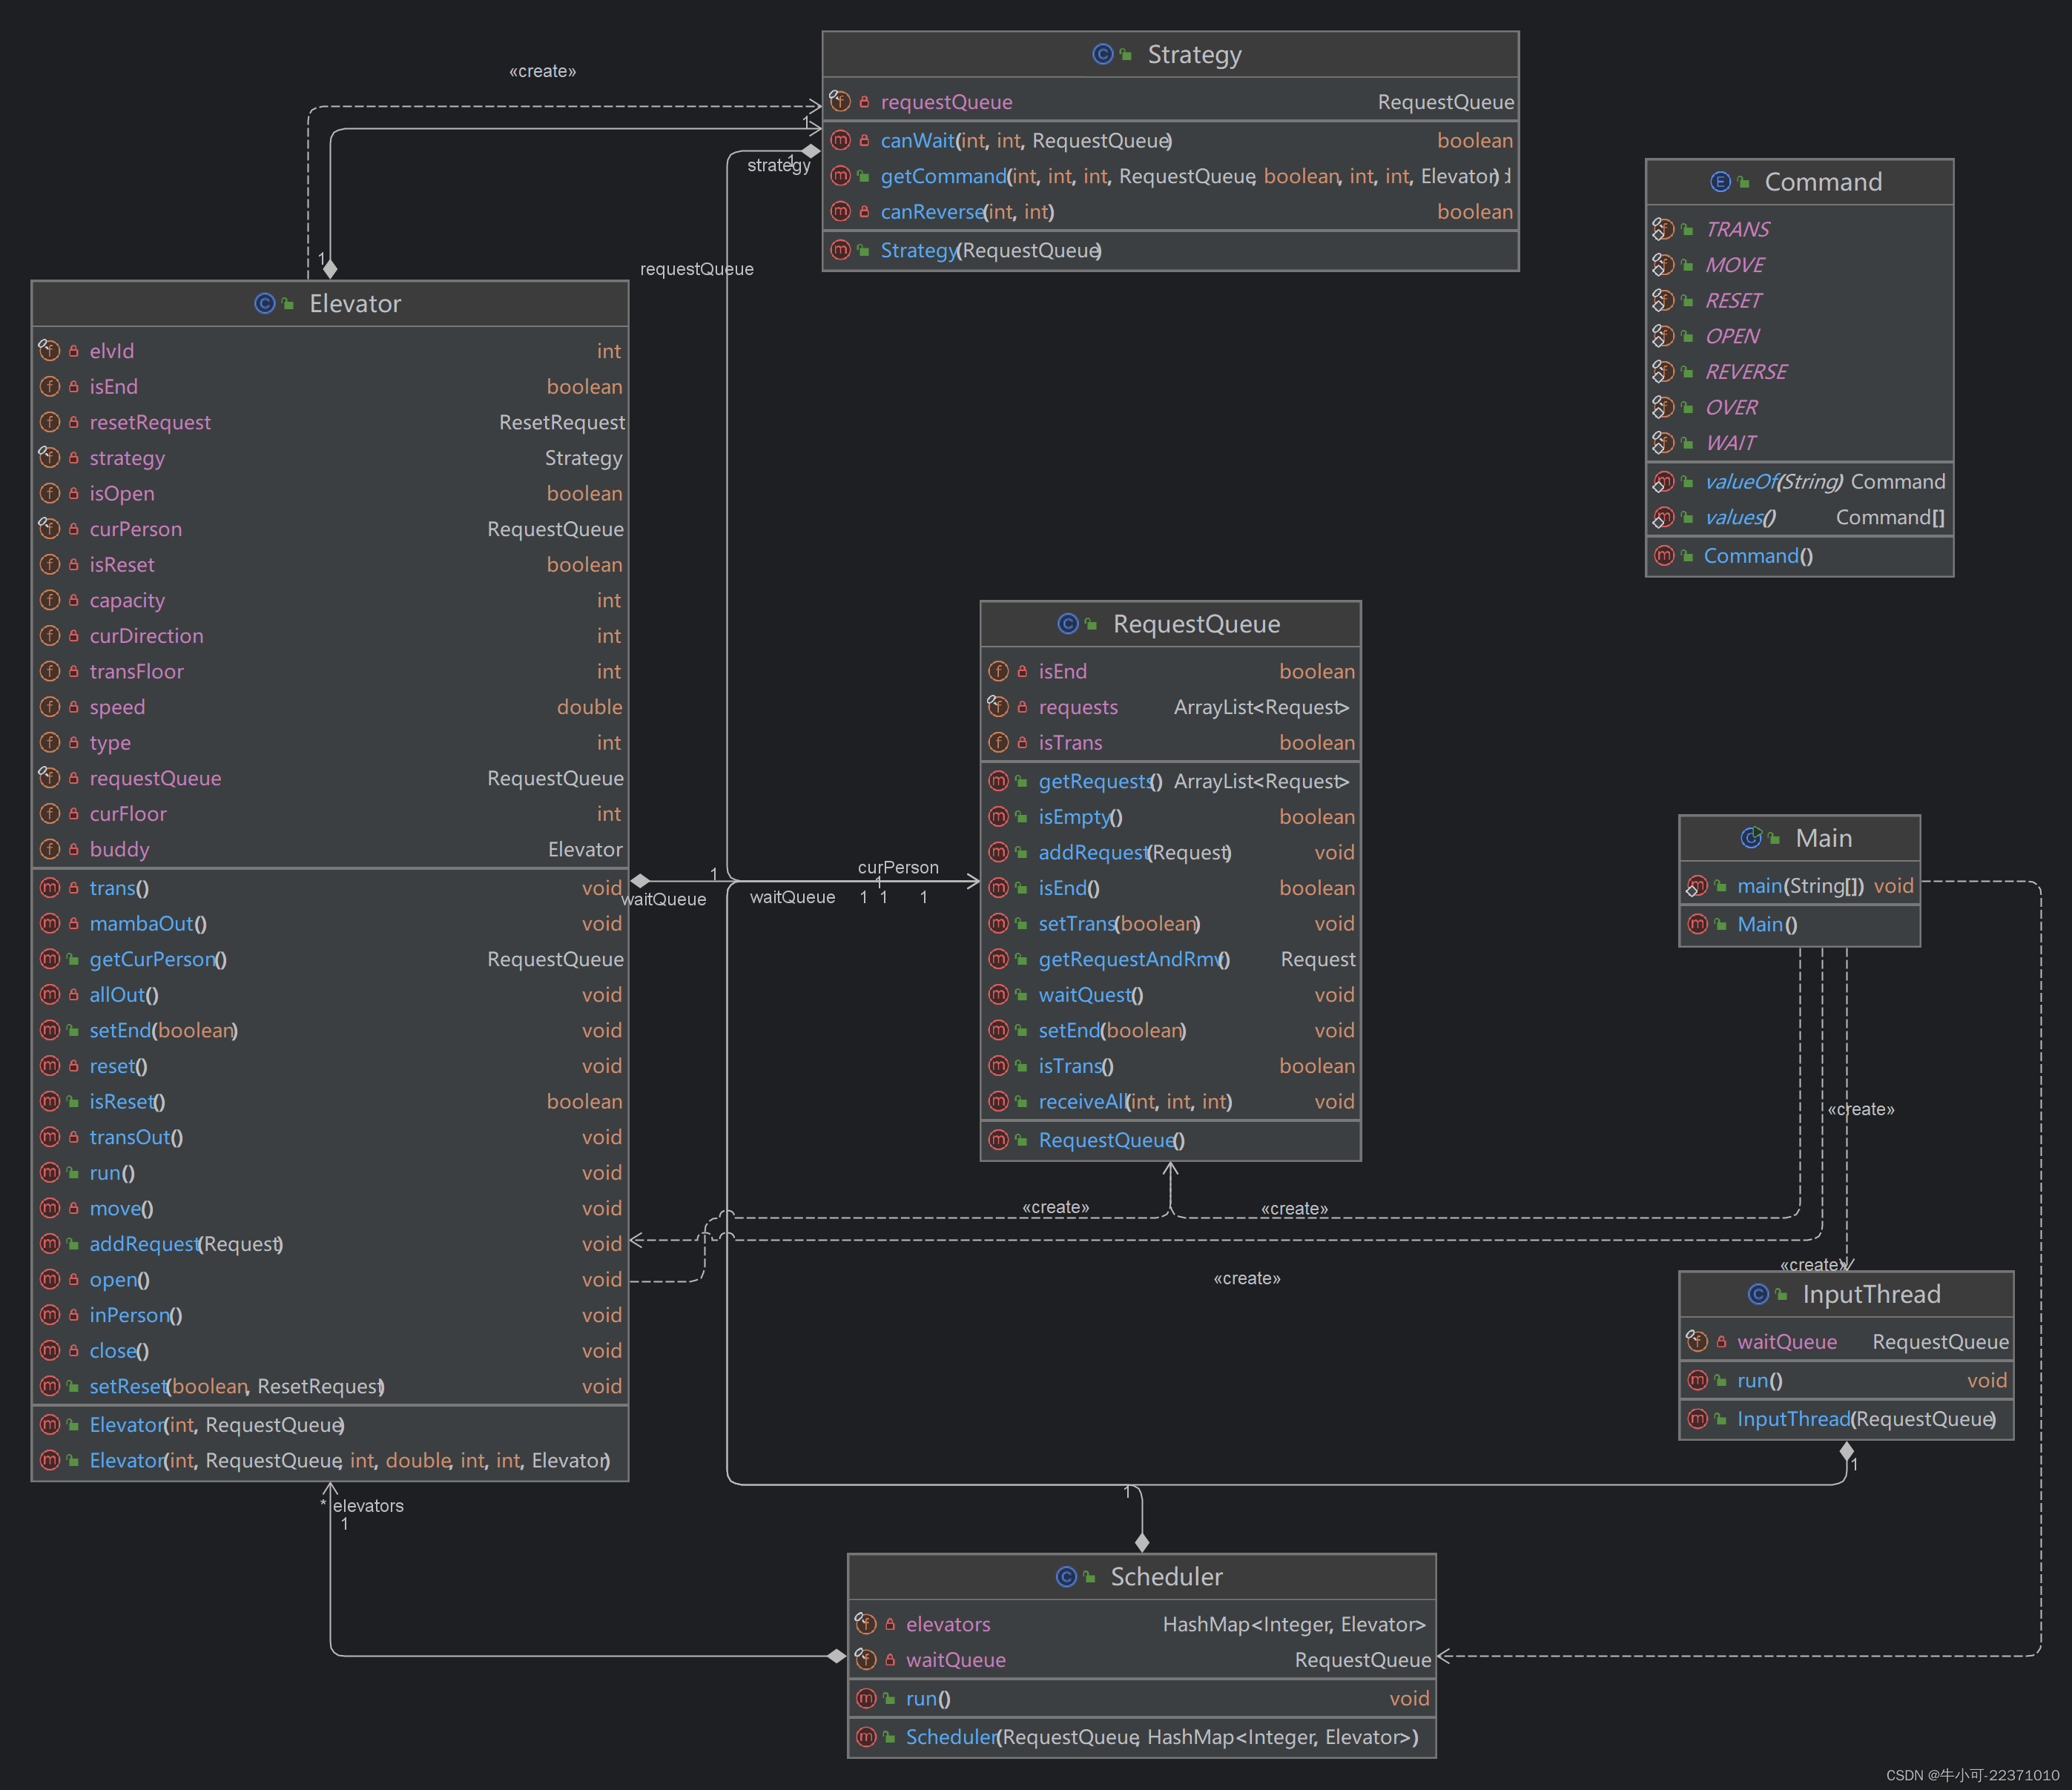Click the class icon beside InputThread title
This screenshot has height=1790, width=2072.
click(x=1758, y=1294)
